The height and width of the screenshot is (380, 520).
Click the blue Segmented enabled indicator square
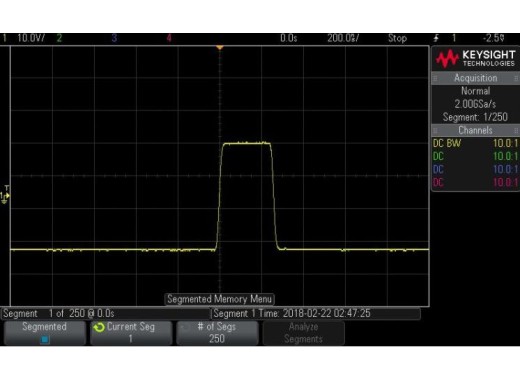(x=44, y=340)
